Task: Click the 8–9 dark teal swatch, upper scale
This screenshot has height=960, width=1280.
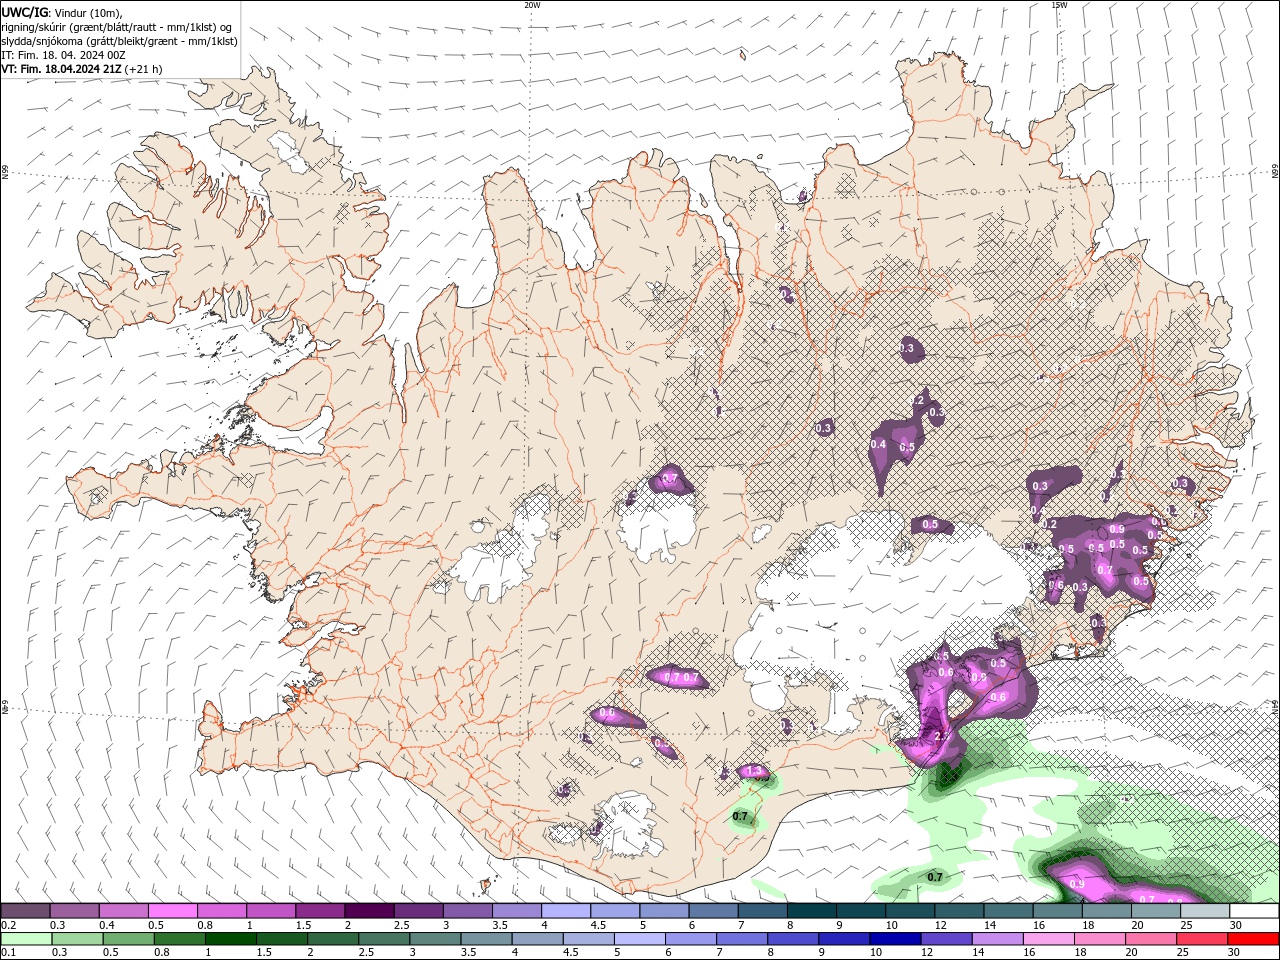Action: 810,911
